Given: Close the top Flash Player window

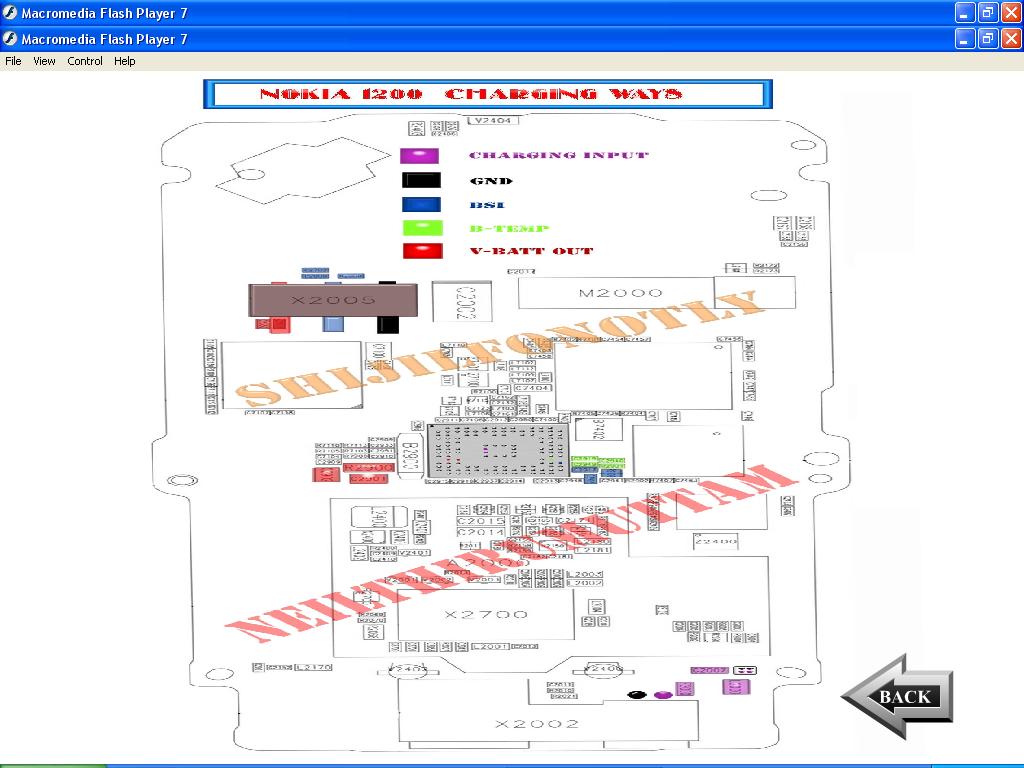Looking at the screenshot, I should (x=1012, y=12).
